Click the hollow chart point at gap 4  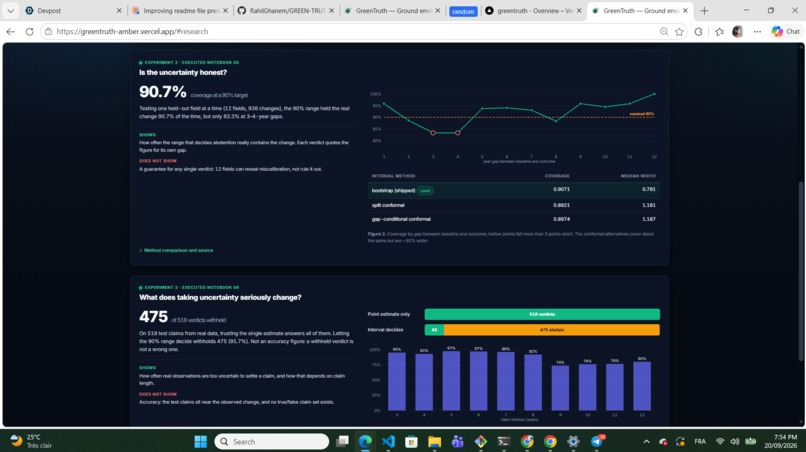(457, 133)
